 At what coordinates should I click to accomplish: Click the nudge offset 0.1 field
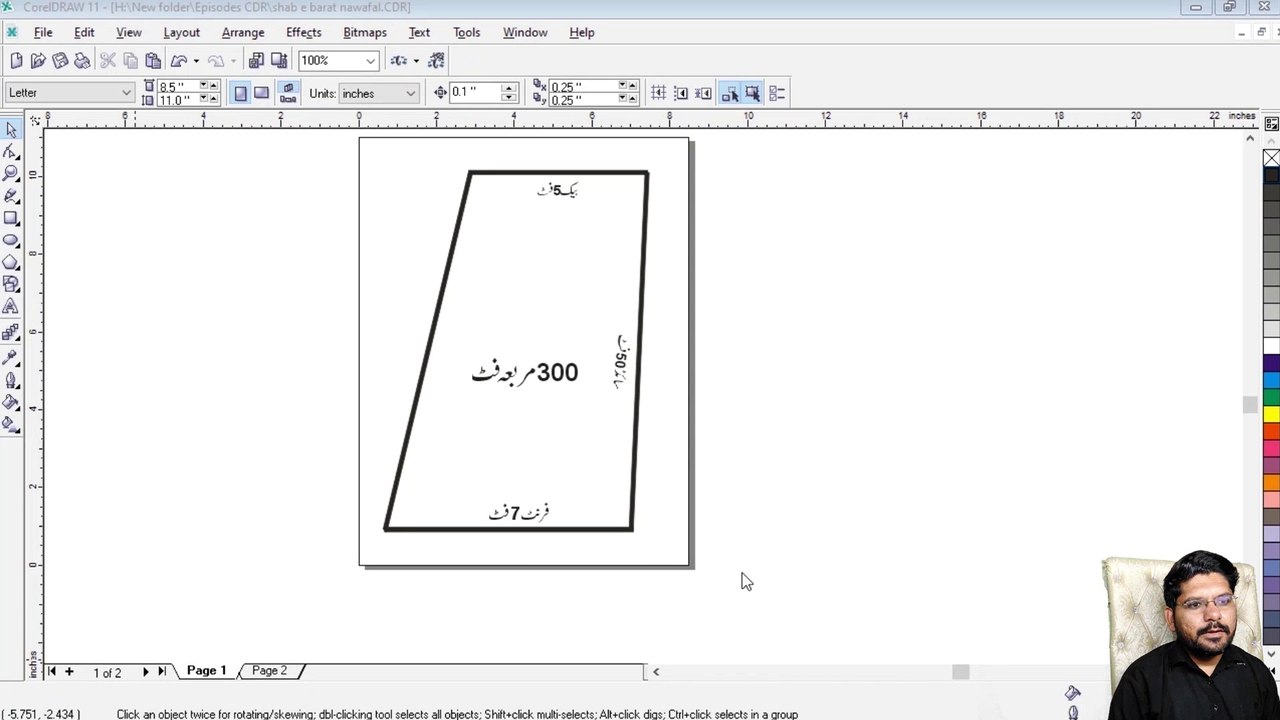point(475,93)
